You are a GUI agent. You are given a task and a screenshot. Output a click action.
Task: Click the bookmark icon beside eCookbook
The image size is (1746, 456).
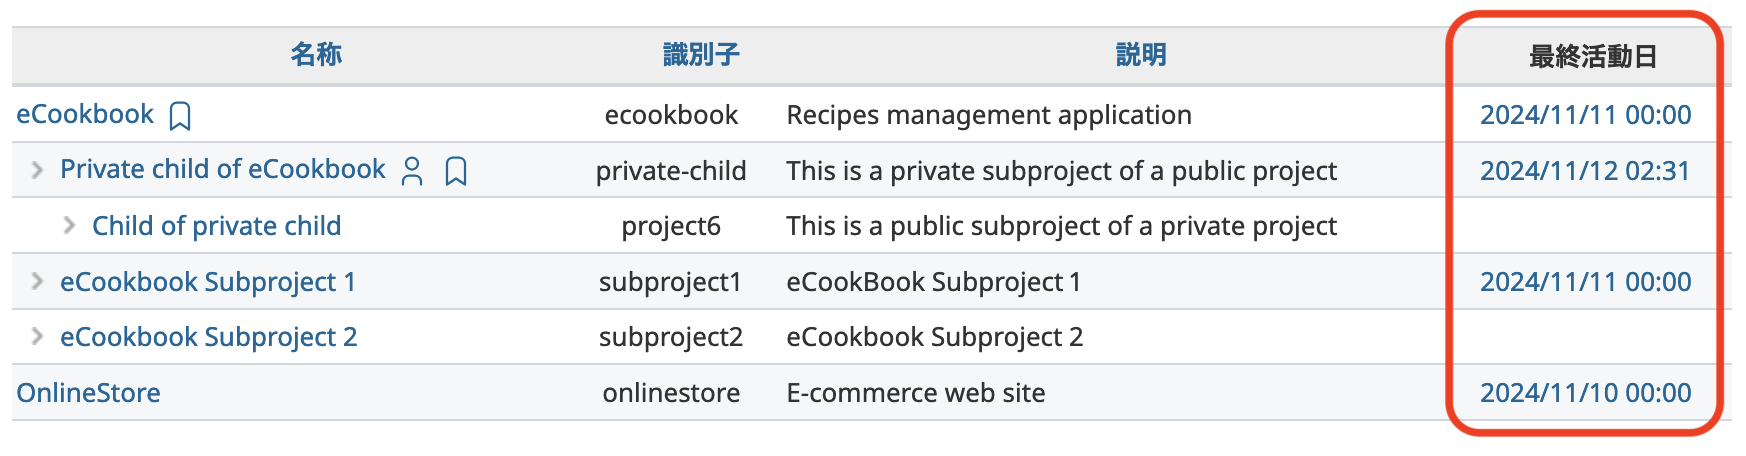pyautogui.click(x=180, y=116)
